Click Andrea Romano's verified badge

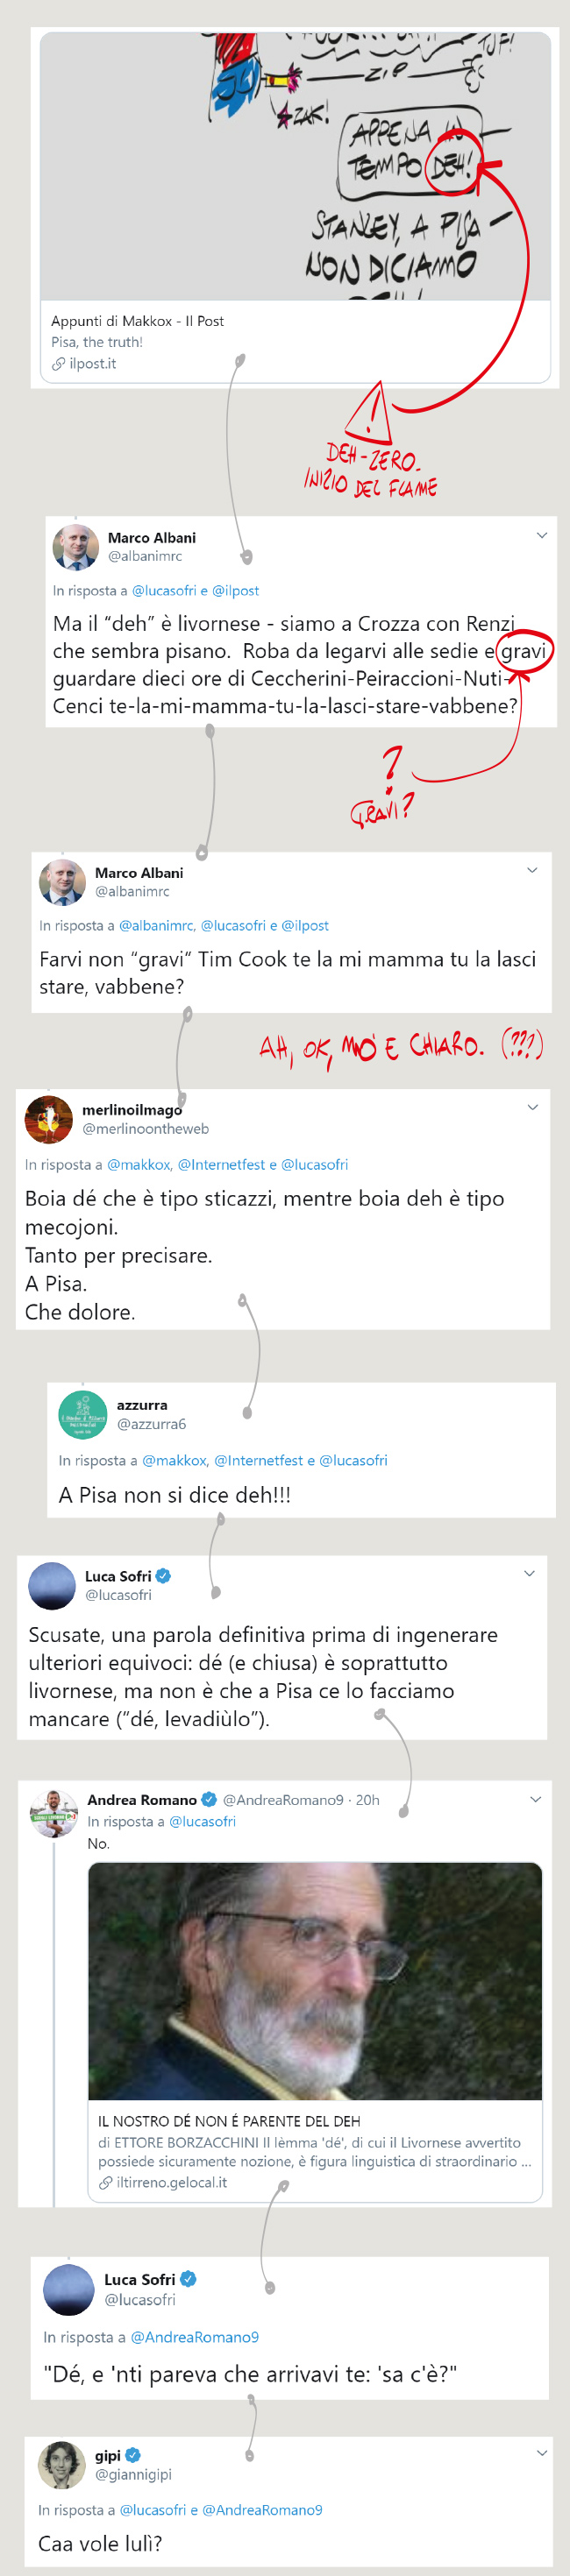click(x=209, y=1799)
